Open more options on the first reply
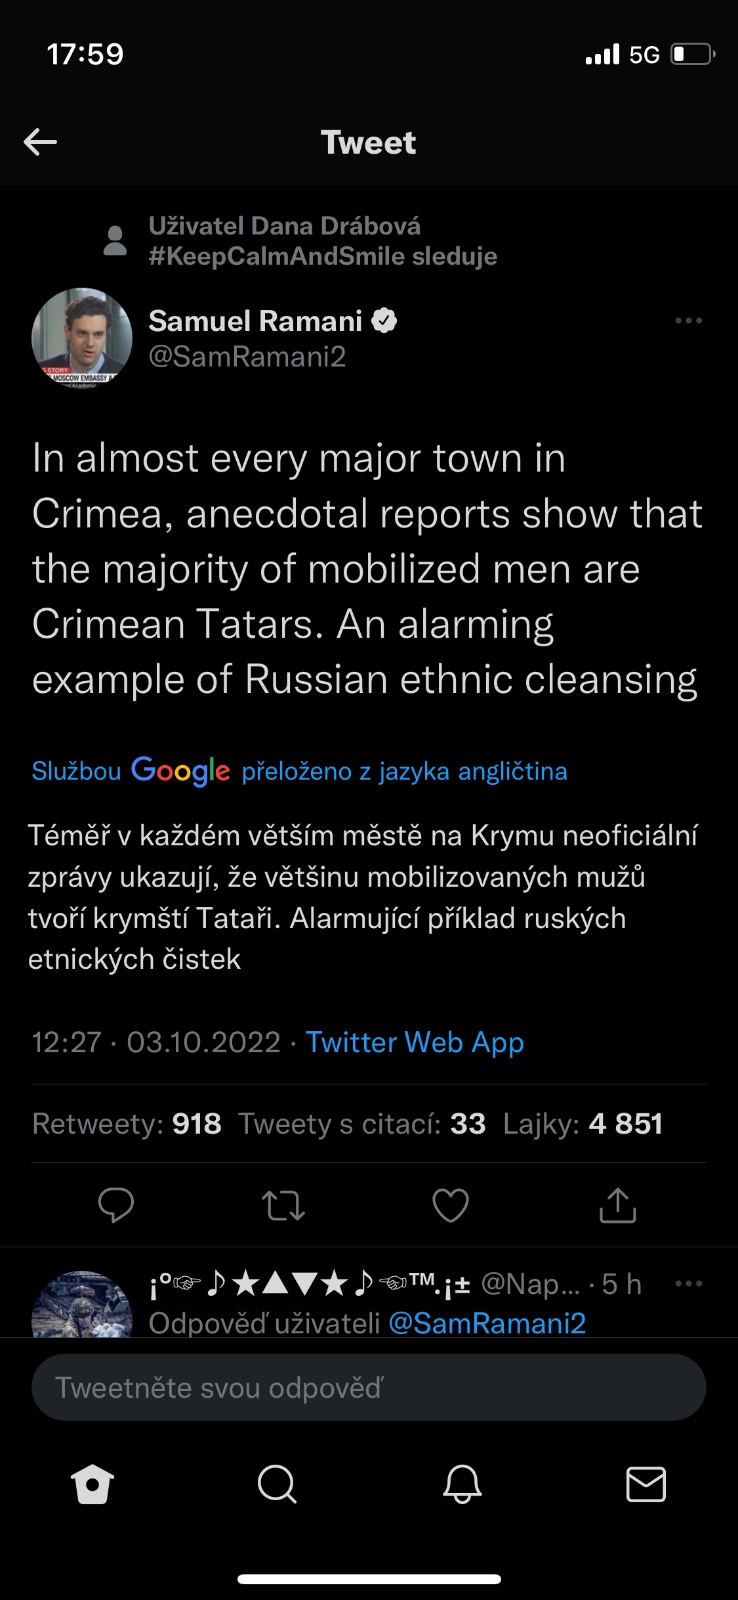Viewport: 738px width, 1600px height. pyautogui.click(x=688, y=1283)
